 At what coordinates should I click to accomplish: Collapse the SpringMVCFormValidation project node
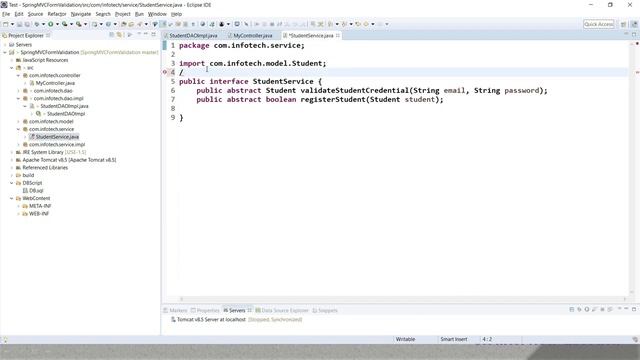pos(5,52)
